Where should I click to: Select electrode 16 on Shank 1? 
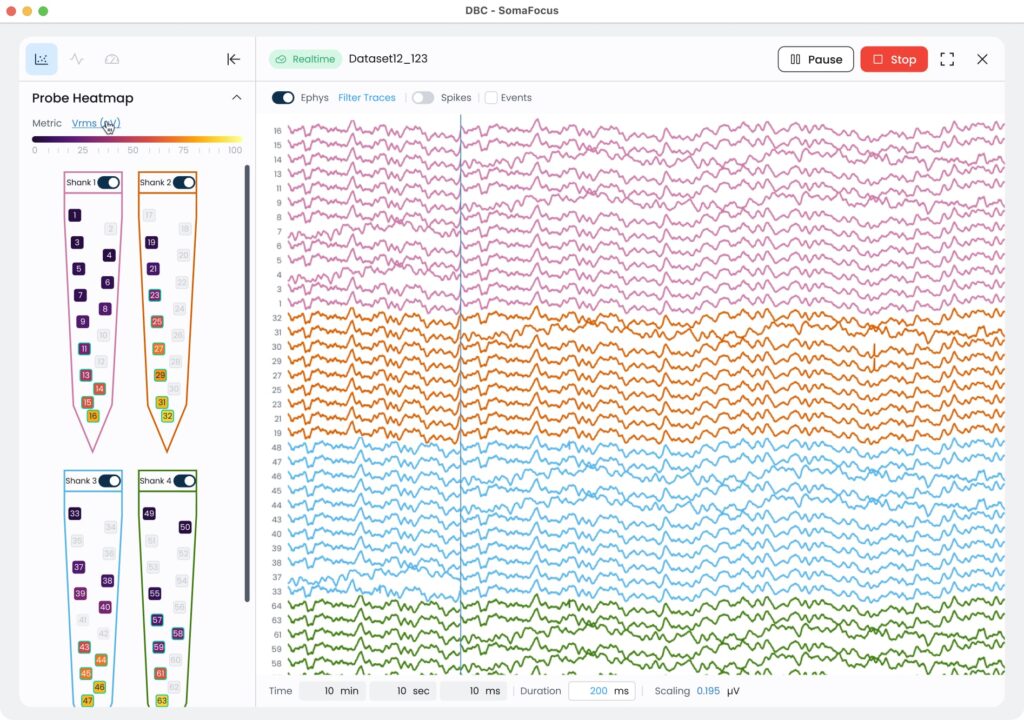point(93,416)
